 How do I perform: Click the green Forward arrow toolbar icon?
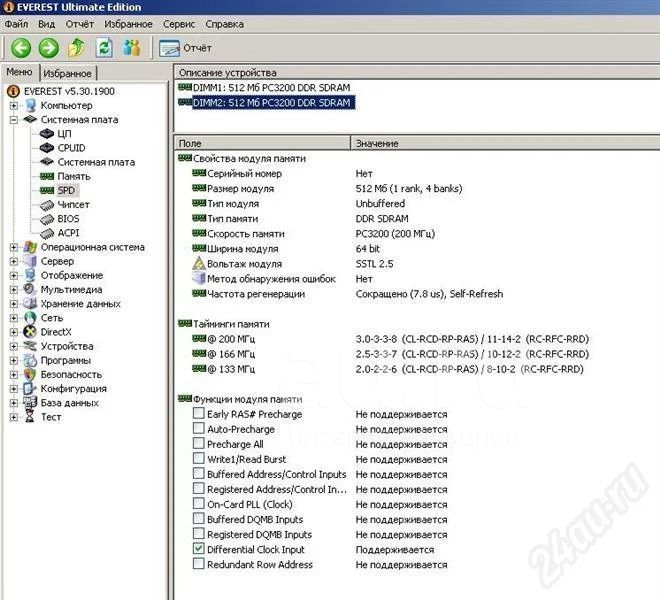click(48, 48)
